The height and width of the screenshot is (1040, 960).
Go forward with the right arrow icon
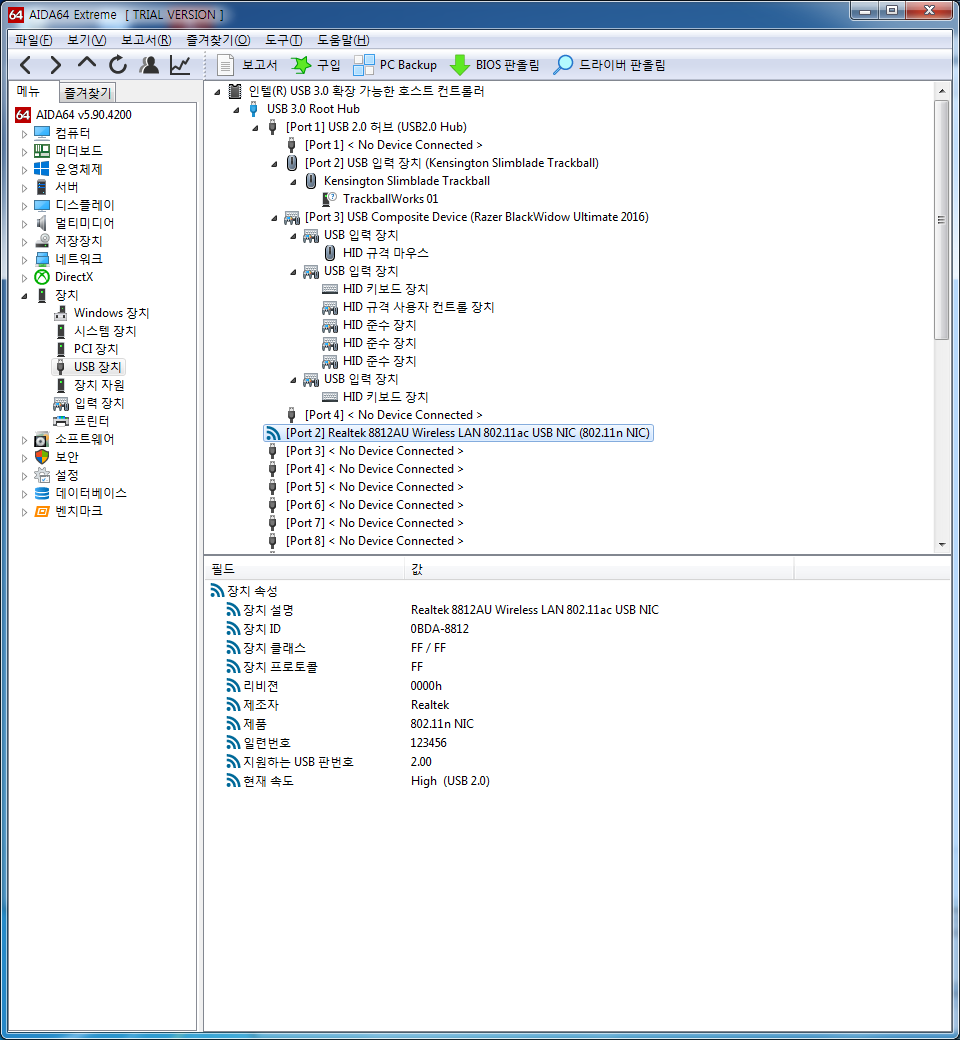tap(56, 64)
